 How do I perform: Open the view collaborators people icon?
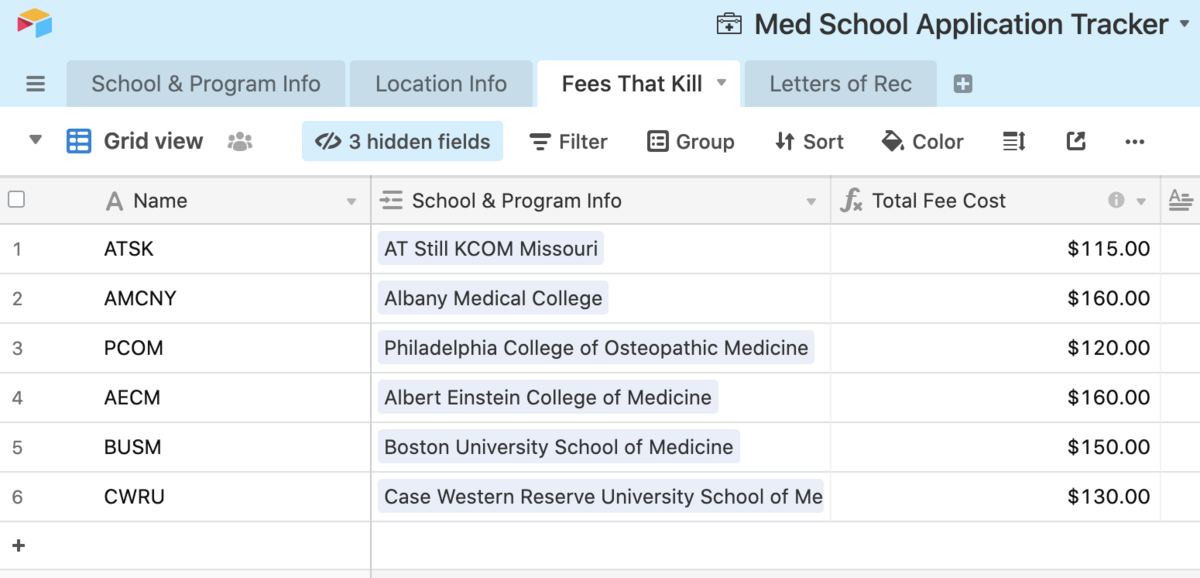[x=240, y=142]
